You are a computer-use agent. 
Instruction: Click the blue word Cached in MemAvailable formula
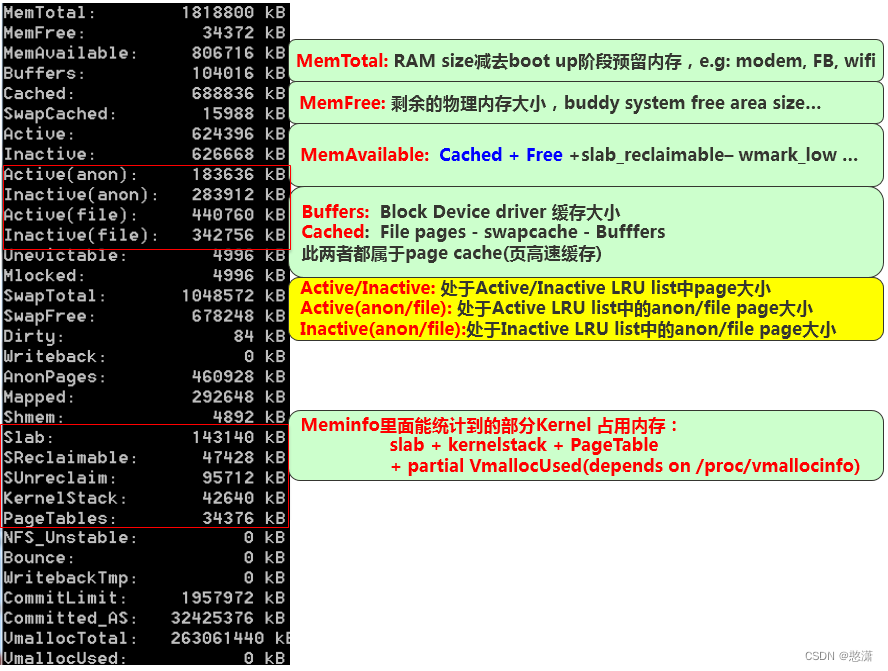click(471, 155)
